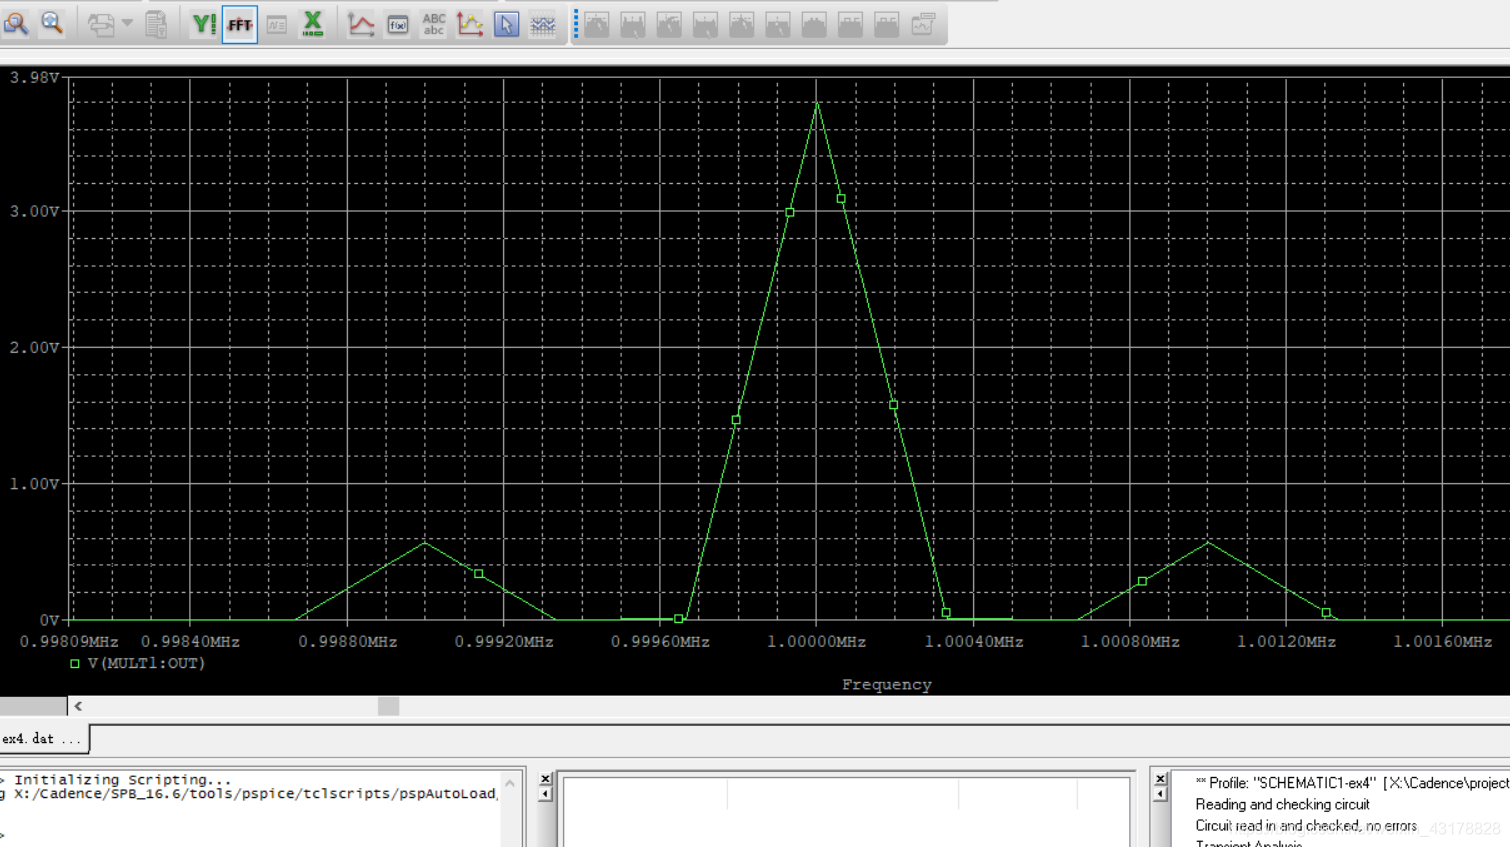Image resolution: width=1510 pixels, height=847 pixels.
Task: Open Evaluate Measurement f(x) icon
Action: 397,24
